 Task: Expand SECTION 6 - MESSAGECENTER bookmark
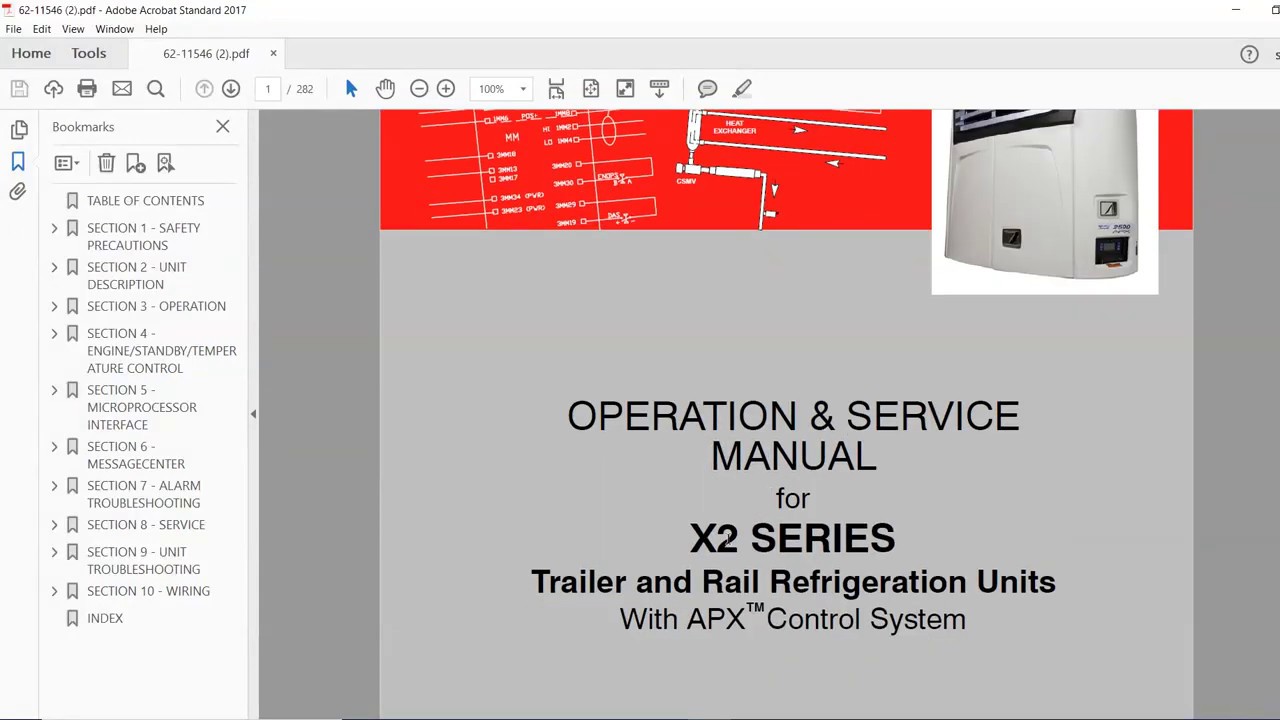(x=55, y=447)
